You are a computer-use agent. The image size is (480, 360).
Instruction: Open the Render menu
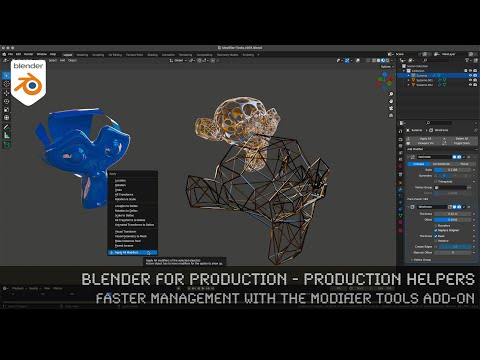click(x=29, y=54)
